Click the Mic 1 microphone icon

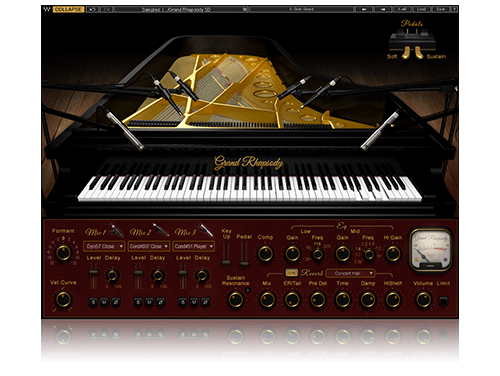tap(116, 230)
